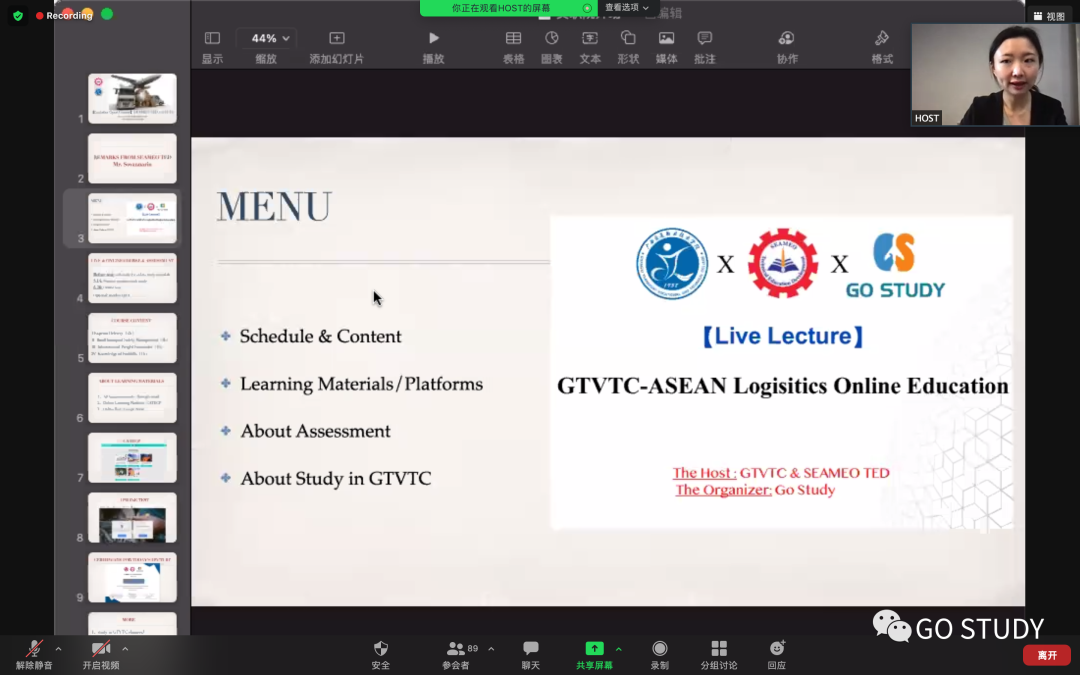Select slide 2 Remarks from SEAMEO thumbnail

[132, 158]
